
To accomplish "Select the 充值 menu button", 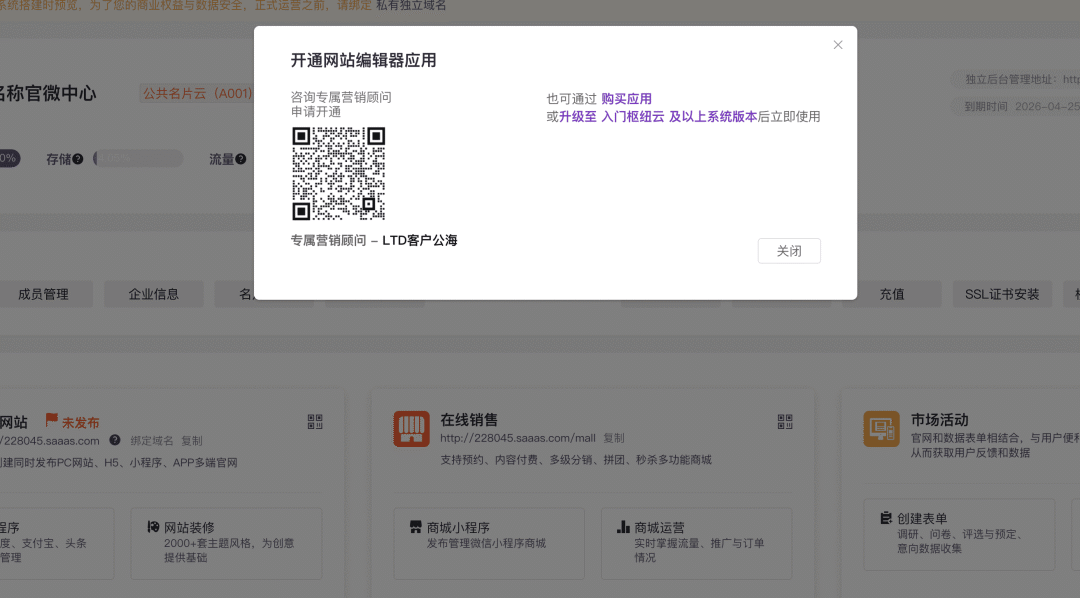I will (891, 294).
